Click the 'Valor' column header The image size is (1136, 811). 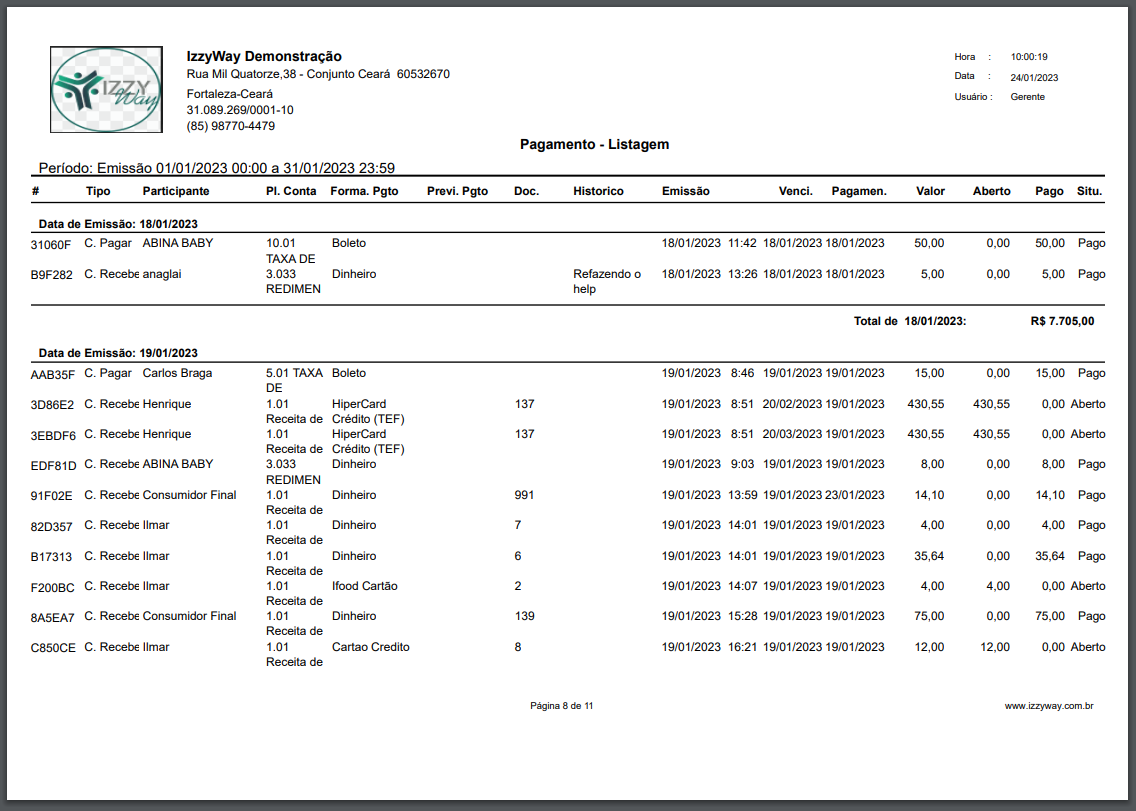point(930,191)
